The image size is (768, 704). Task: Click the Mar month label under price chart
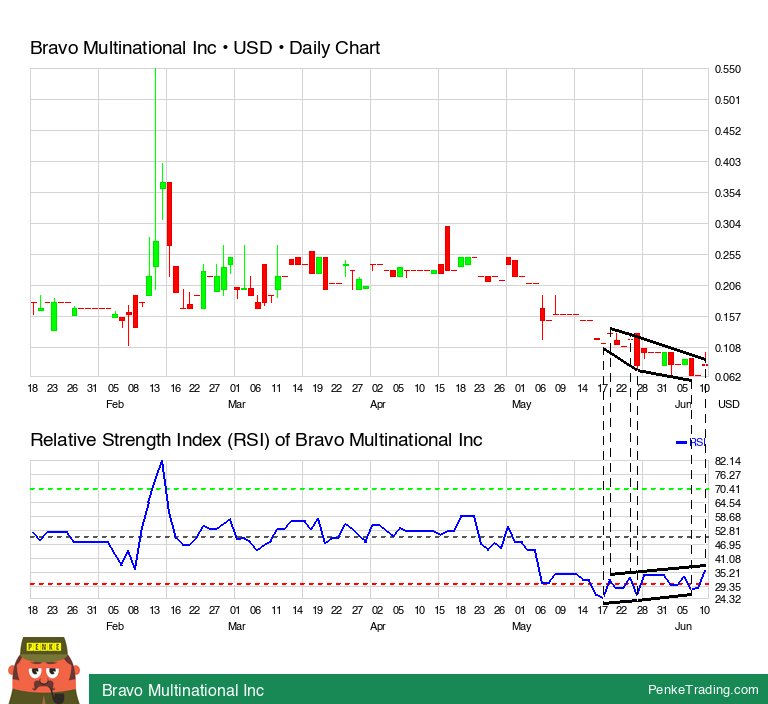(x=237, y=404)
